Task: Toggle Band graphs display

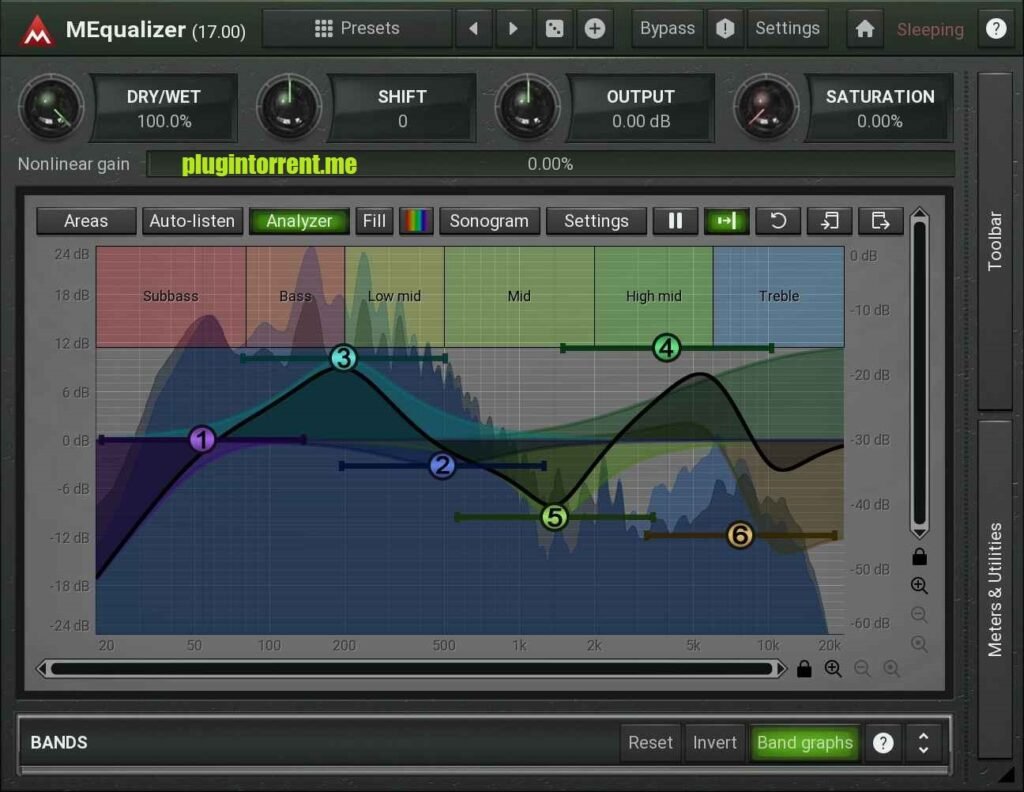Action: (x=805, y=743)
